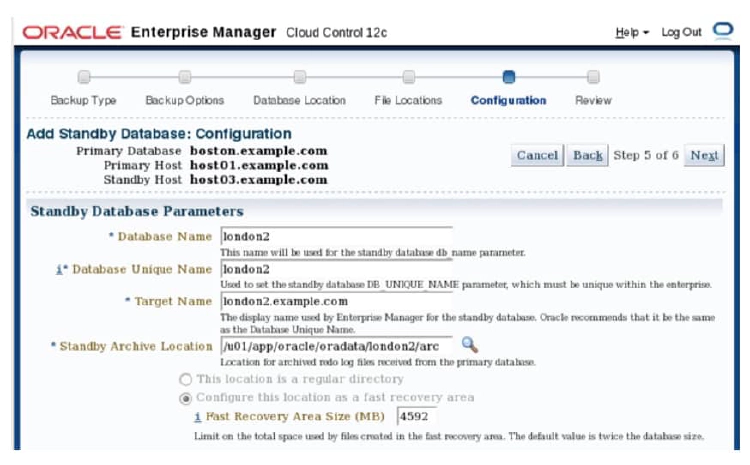Click the Review step marker
The height and width of the screenshot is (465, 750).
point(593,77)
